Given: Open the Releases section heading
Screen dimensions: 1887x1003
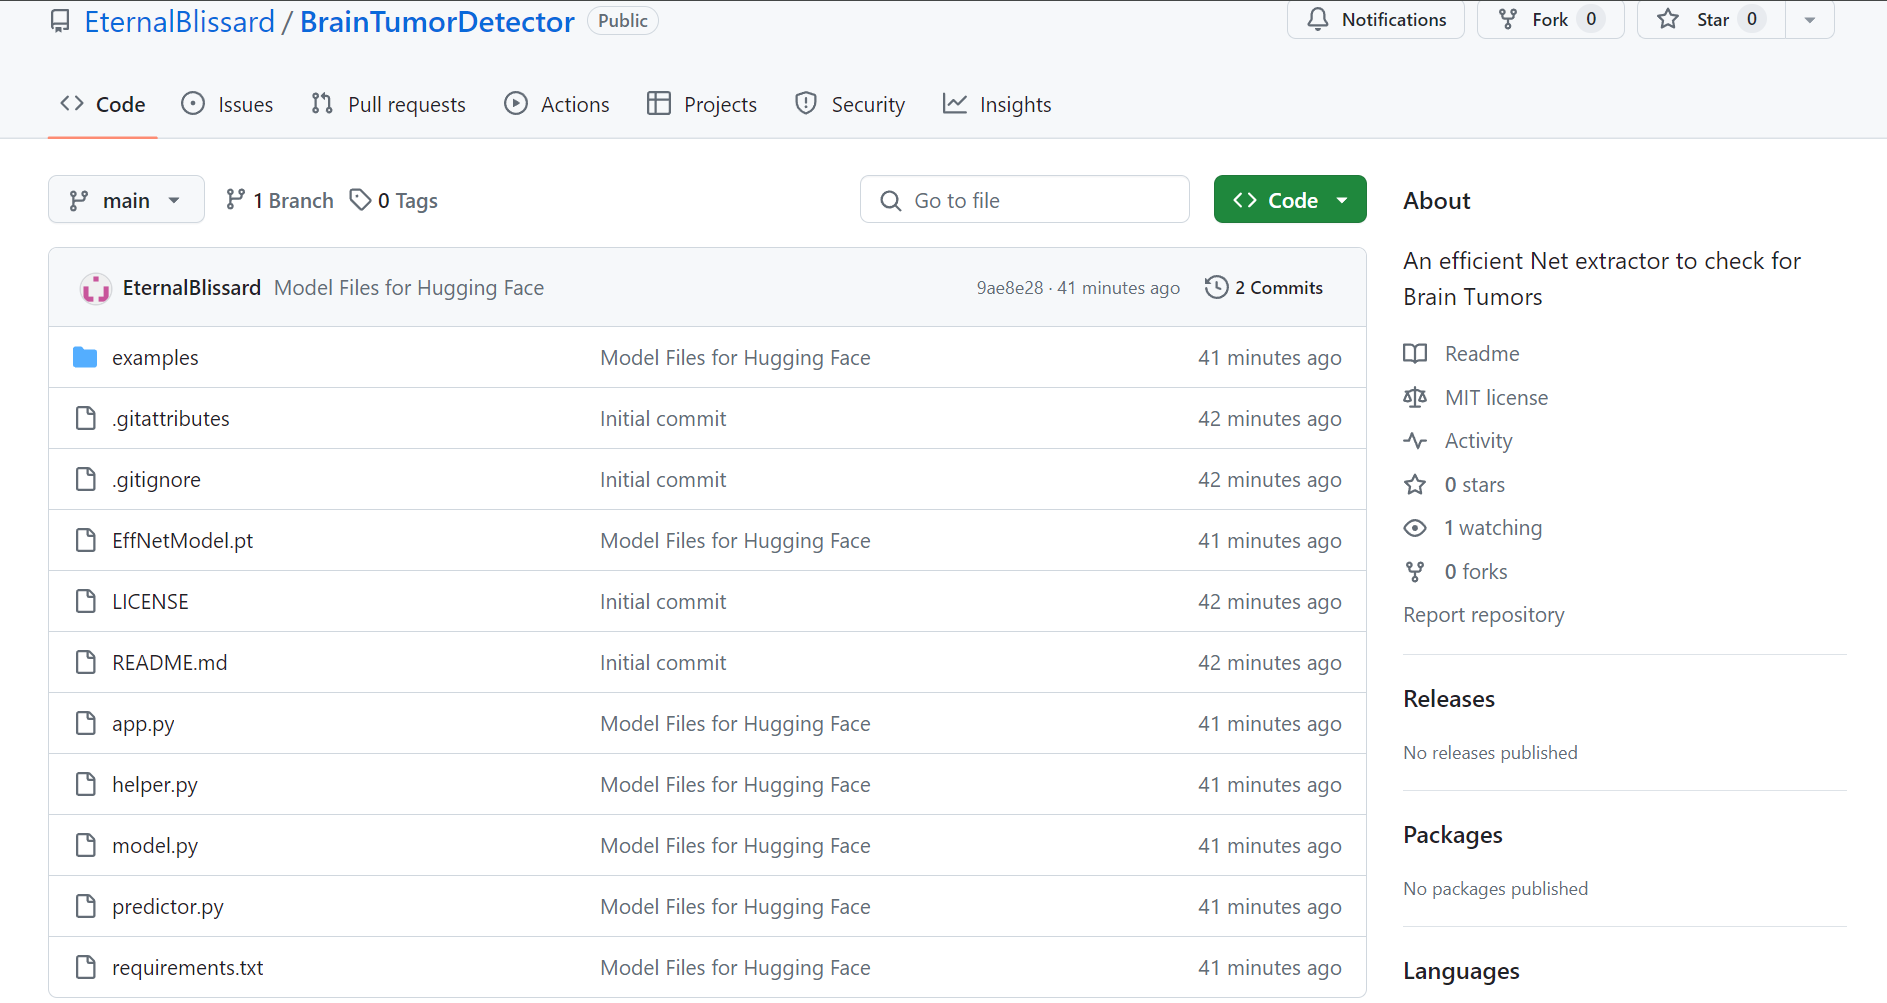Looking at the screenshot, I should click(x=1449, y=699).
